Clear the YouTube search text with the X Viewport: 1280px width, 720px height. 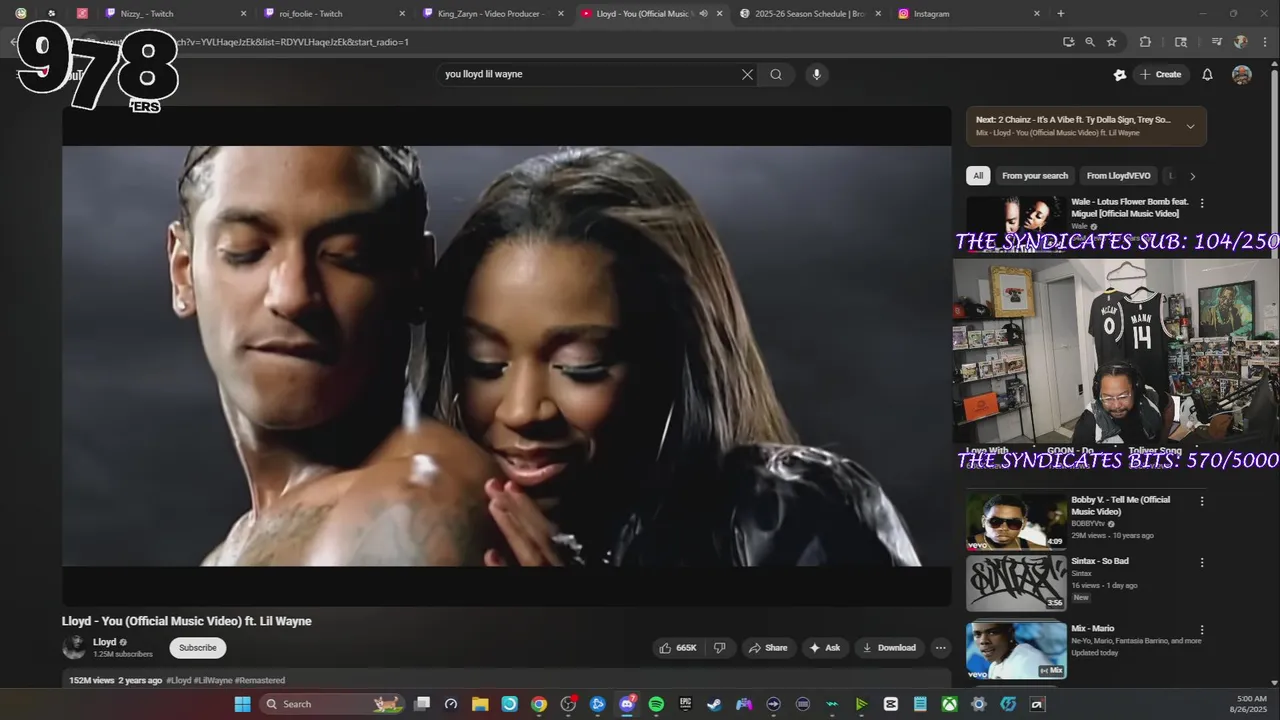coord(747,74)
